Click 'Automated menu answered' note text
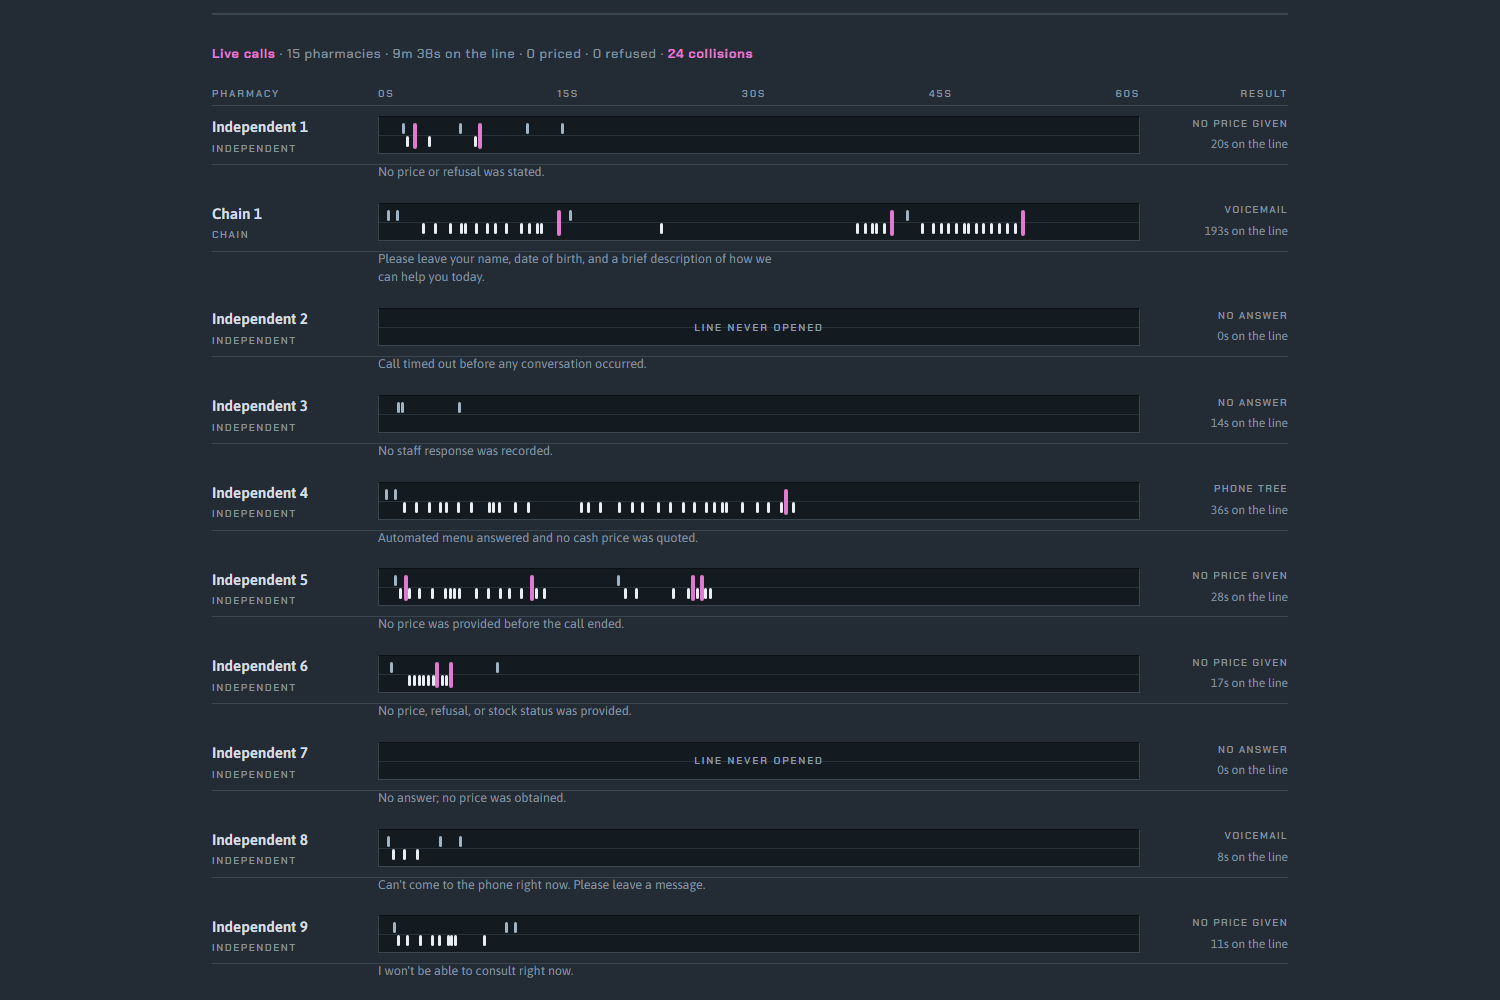 [538, 538]
